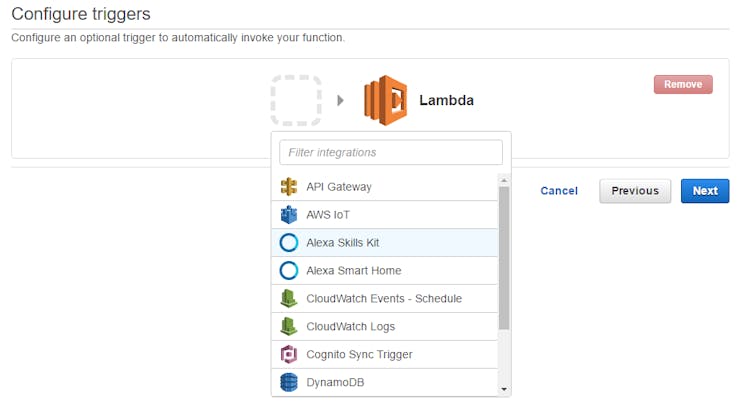This screenshot has width=740, height=411.
Task: Go to the Next step
Action: tap(705, 191)
